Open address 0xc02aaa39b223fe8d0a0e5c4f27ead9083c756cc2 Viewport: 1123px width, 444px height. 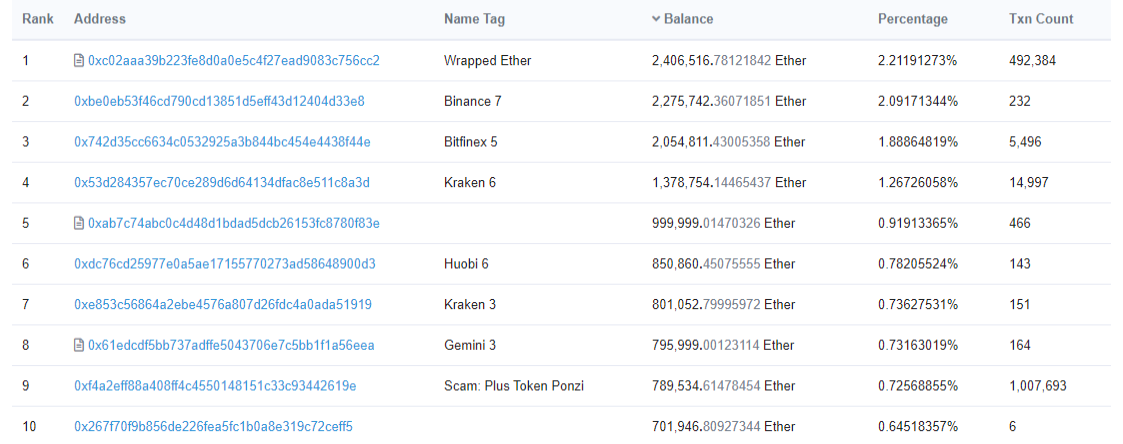233,61
